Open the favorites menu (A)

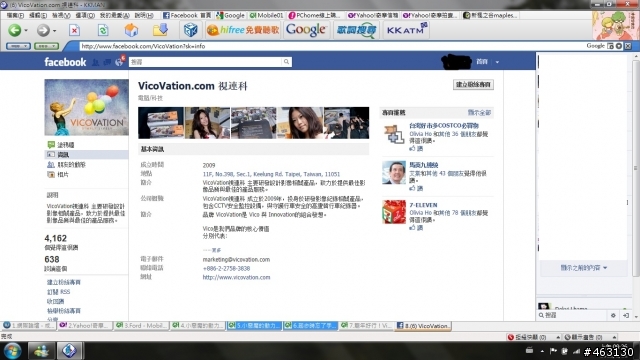115,15
